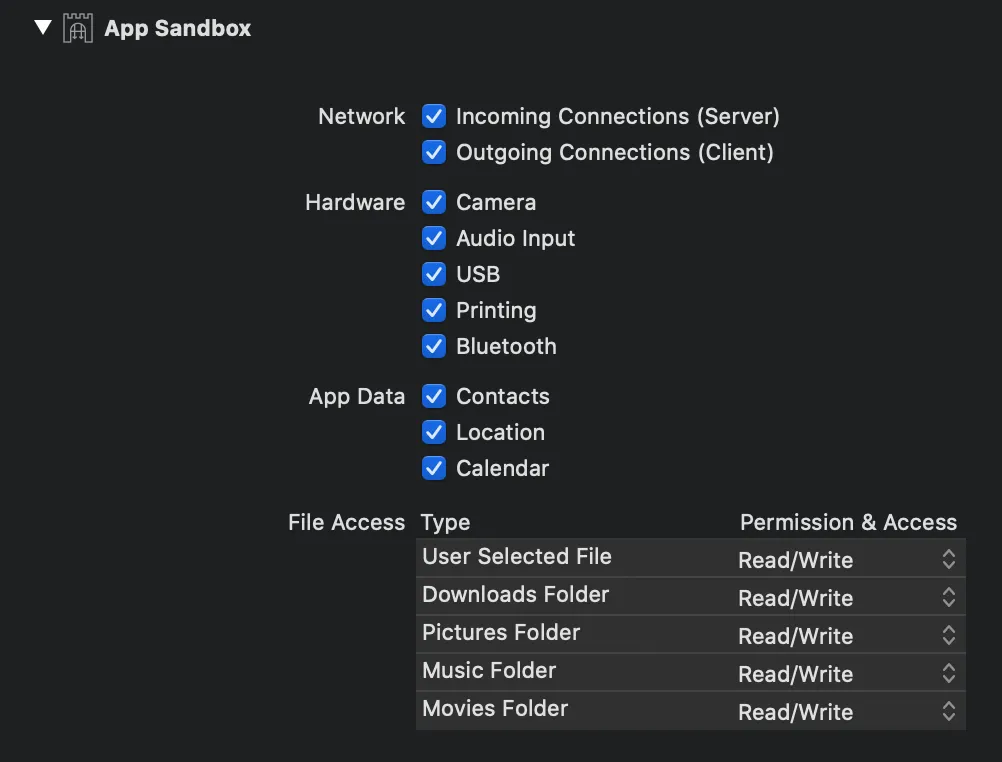This screenshot has width=1002, height=762.
Task: Uncheck Incoming Connections (Server)
Action: coord(434,116)
